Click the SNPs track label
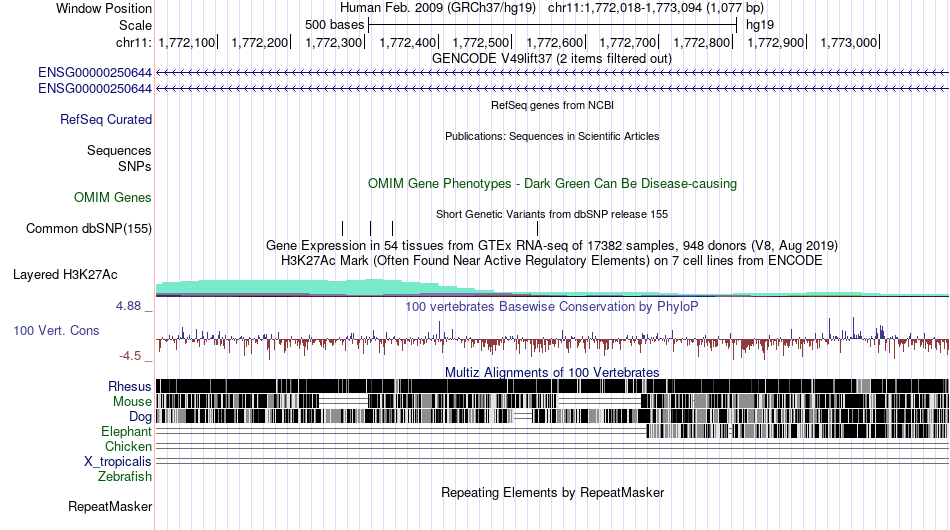 click(x=135, y=166)
